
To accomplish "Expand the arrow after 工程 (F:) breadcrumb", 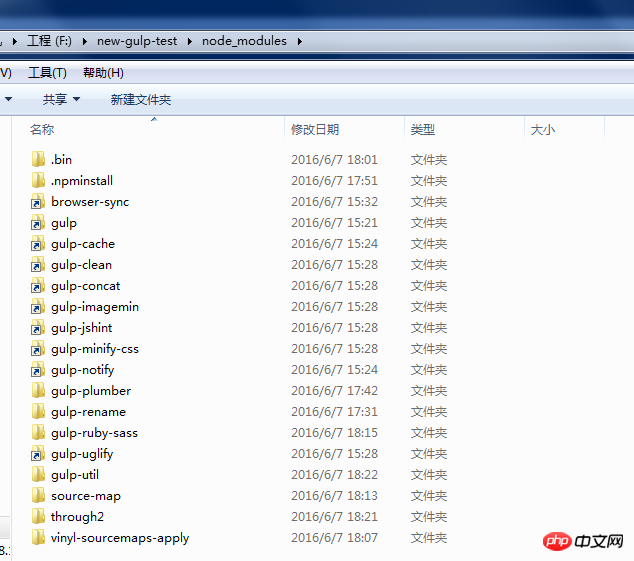I will 85,41.
